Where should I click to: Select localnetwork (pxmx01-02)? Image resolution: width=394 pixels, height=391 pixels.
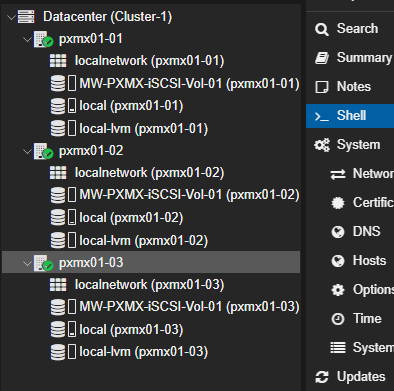(x=149, y=173)
